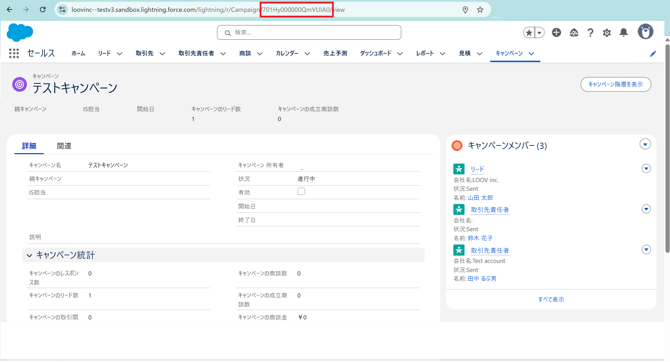Click the green member icon above 鈴木 花子
Viewport: 670px width, 362px height.
(x=458, y=209)
